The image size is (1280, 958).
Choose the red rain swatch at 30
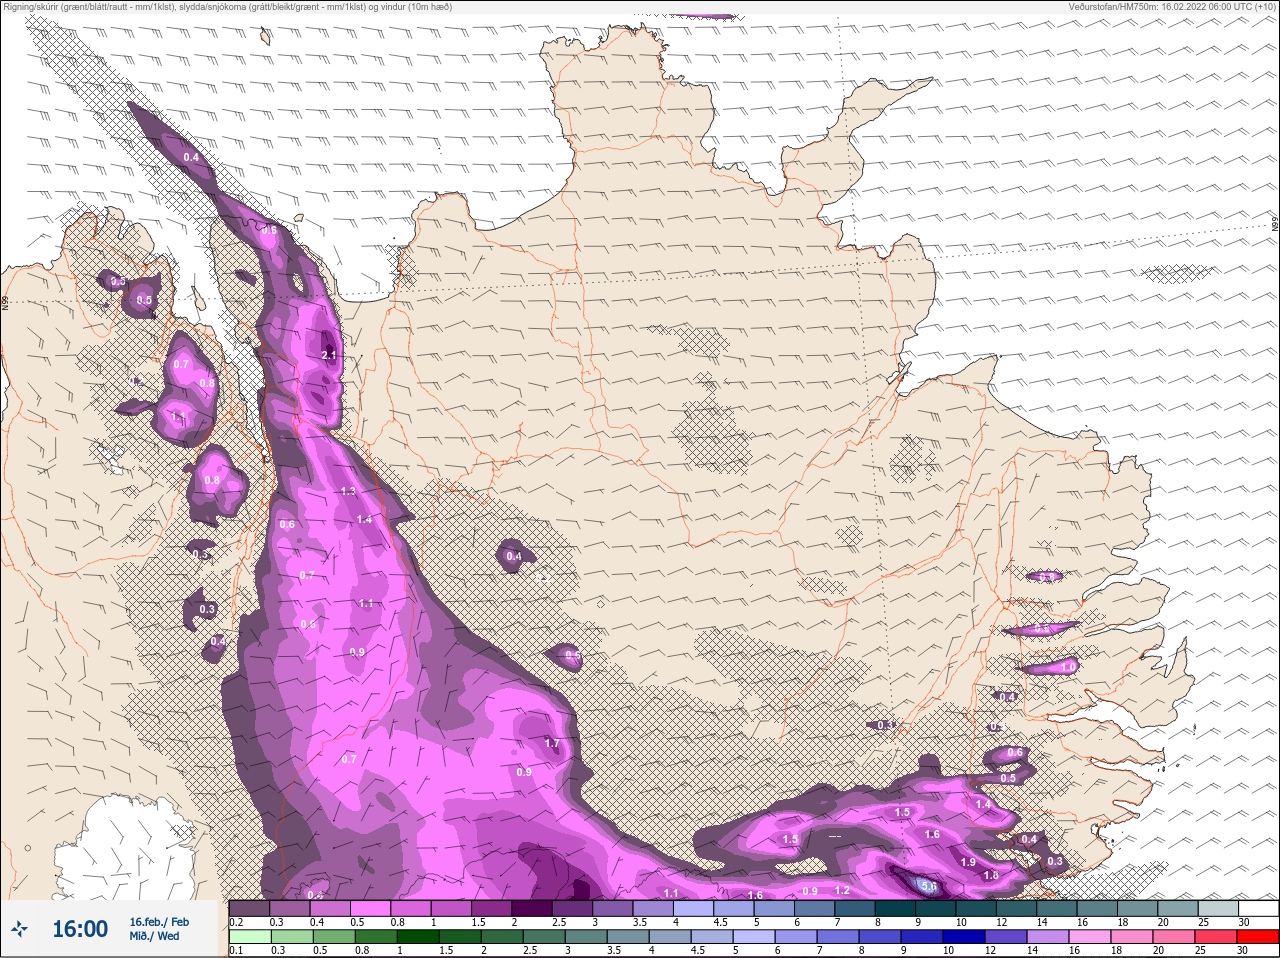pos(1258,937)
